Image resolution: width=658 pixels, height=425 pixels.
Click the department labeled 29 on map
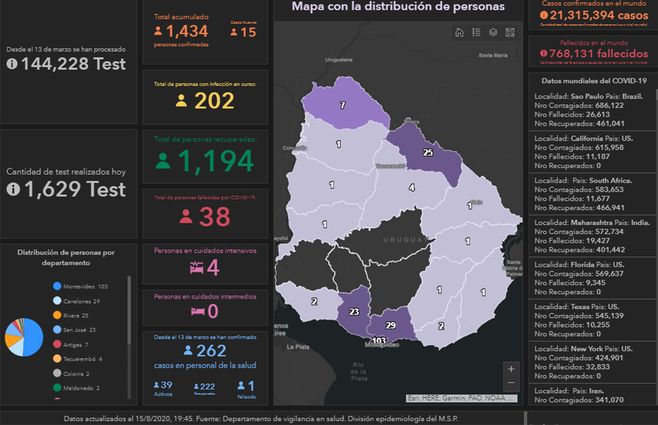(x=391, y=327)
